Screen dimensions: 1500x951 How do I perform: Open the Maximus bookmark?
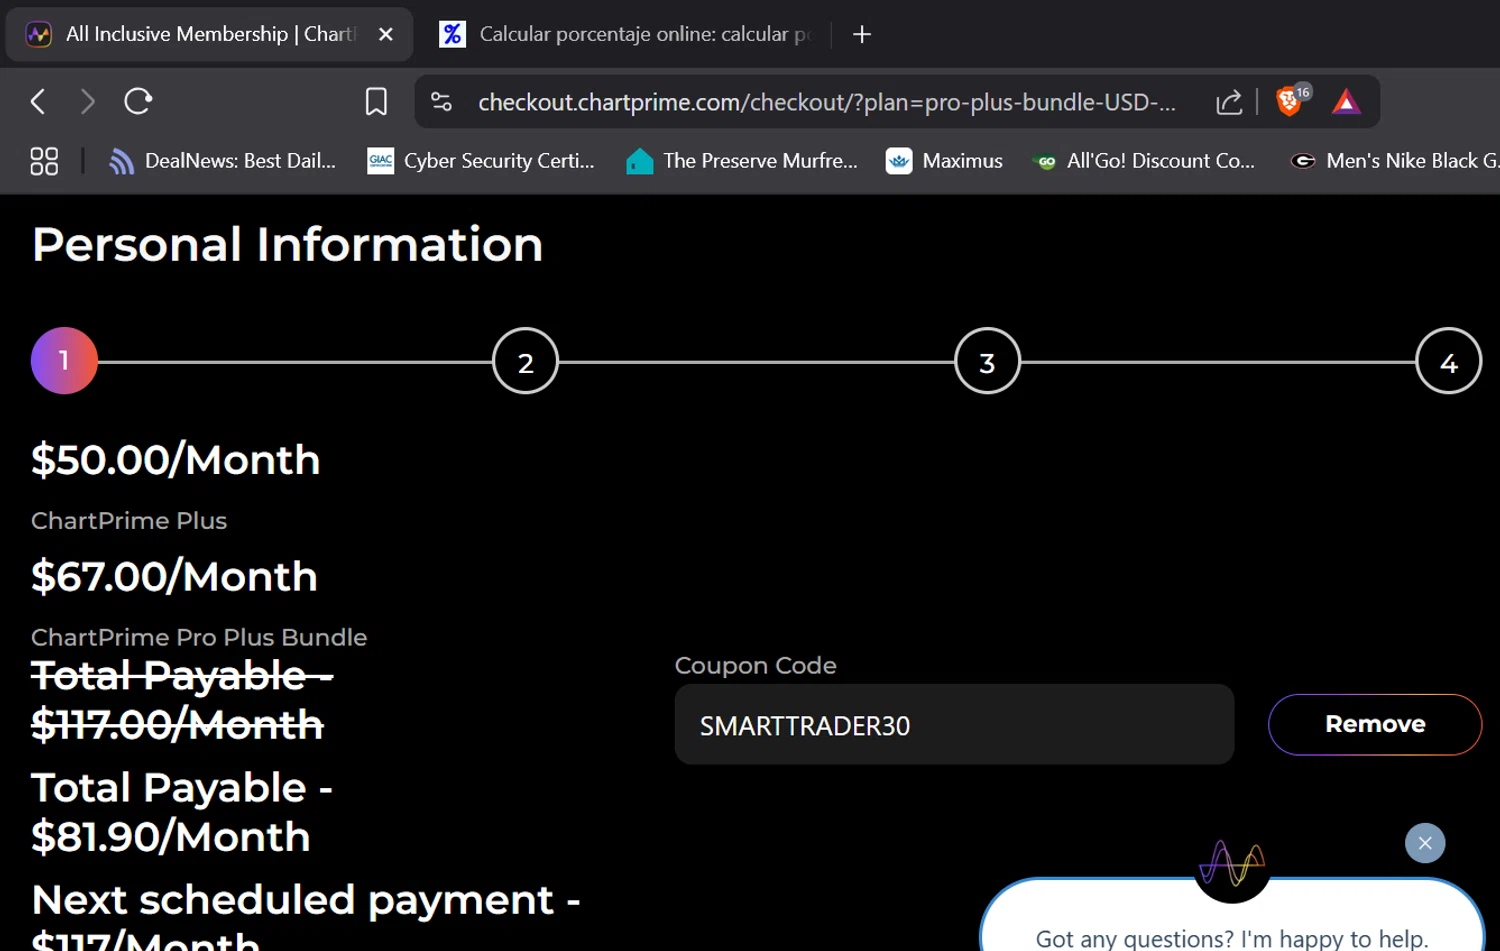point(944,161)
